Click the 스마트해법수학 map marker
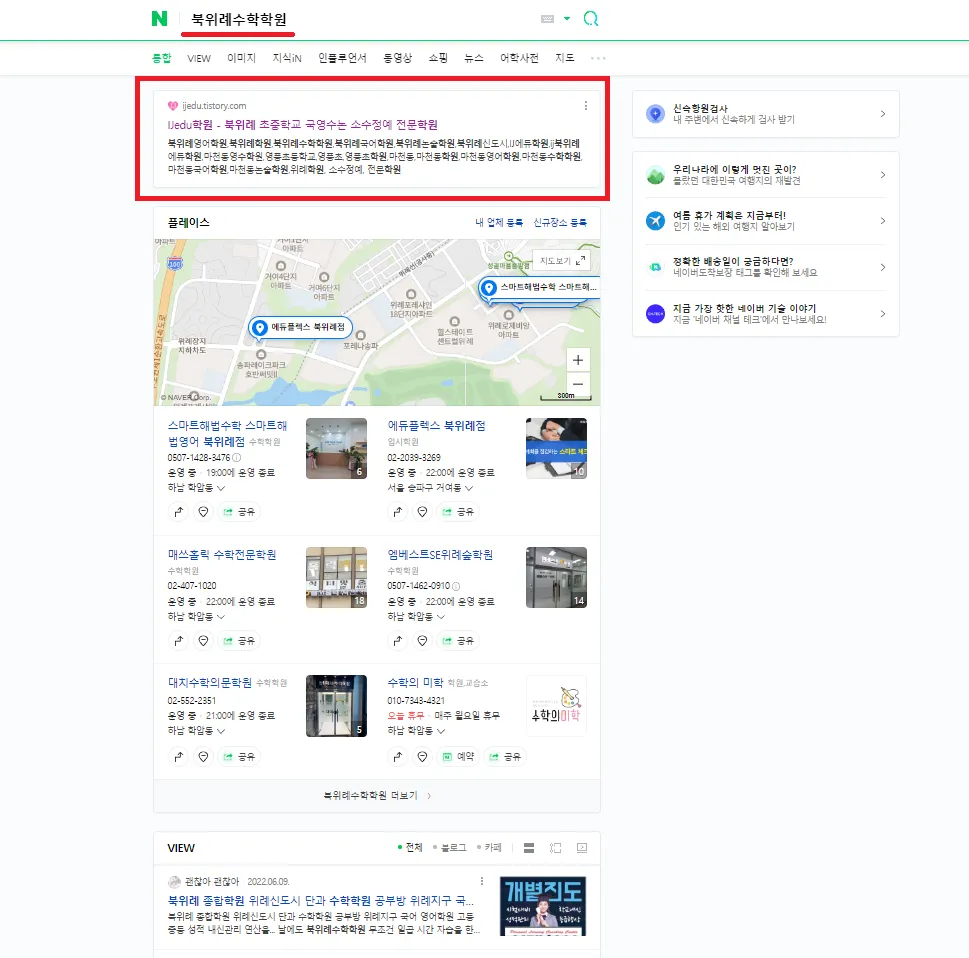 (539, 287)
